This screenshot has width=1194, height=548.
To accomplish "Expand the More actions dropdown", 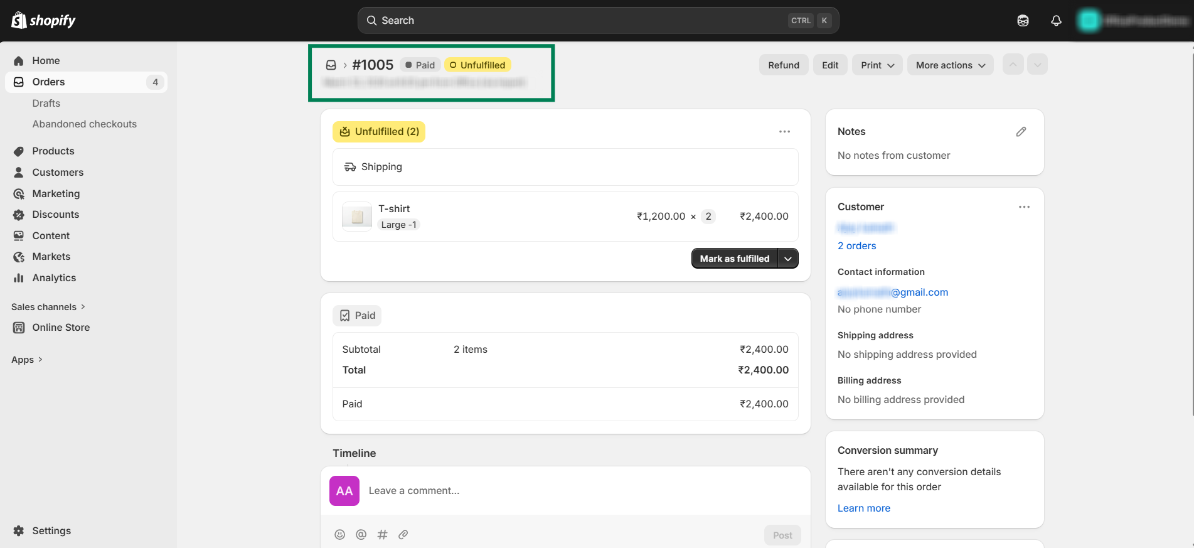I will pos(950,65).
